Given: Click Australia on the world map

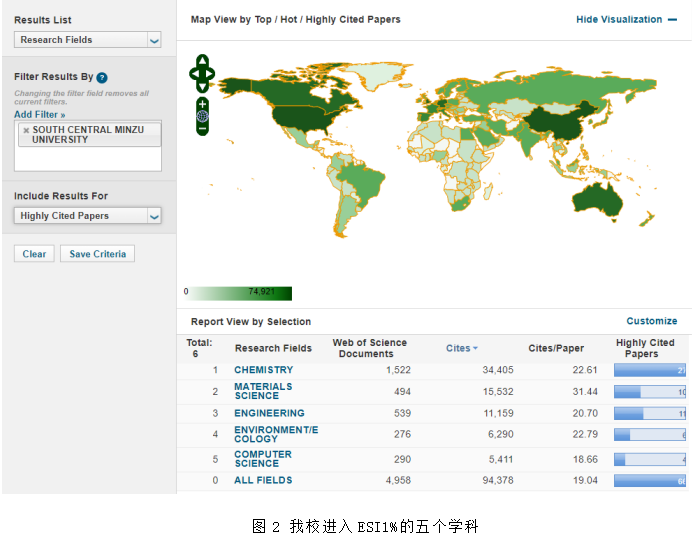Looking at the screenshot, I should point(597,201).
